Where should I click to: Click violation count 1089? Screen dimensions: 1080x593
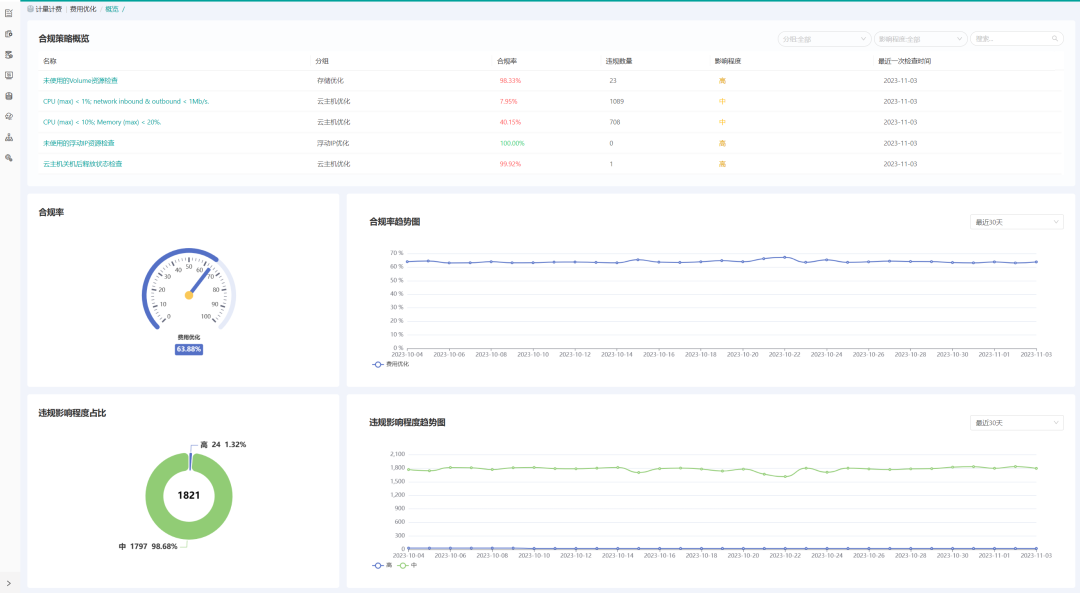coord(616,101)
